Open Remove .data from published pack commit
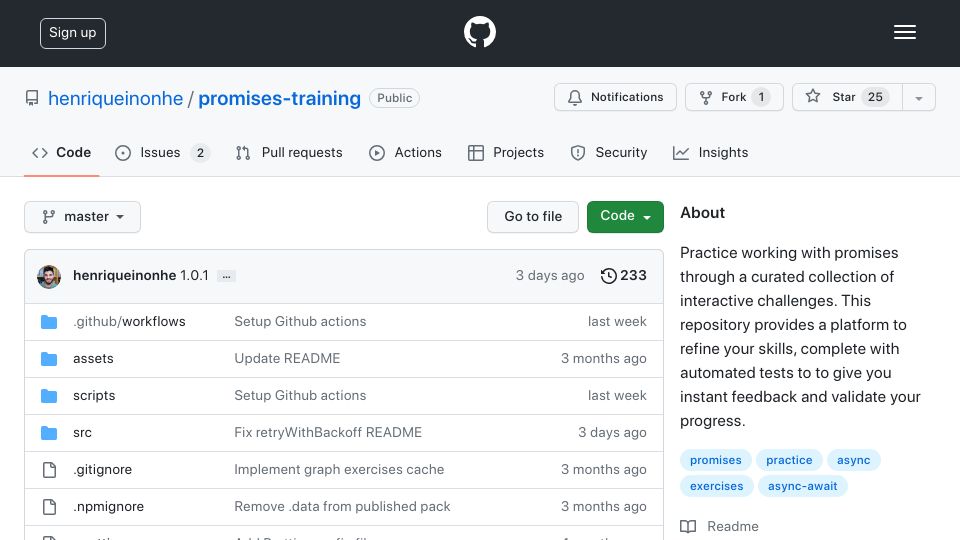Viewport: 960px width, 540px height. pyautogui.click(x=342, y=507)
